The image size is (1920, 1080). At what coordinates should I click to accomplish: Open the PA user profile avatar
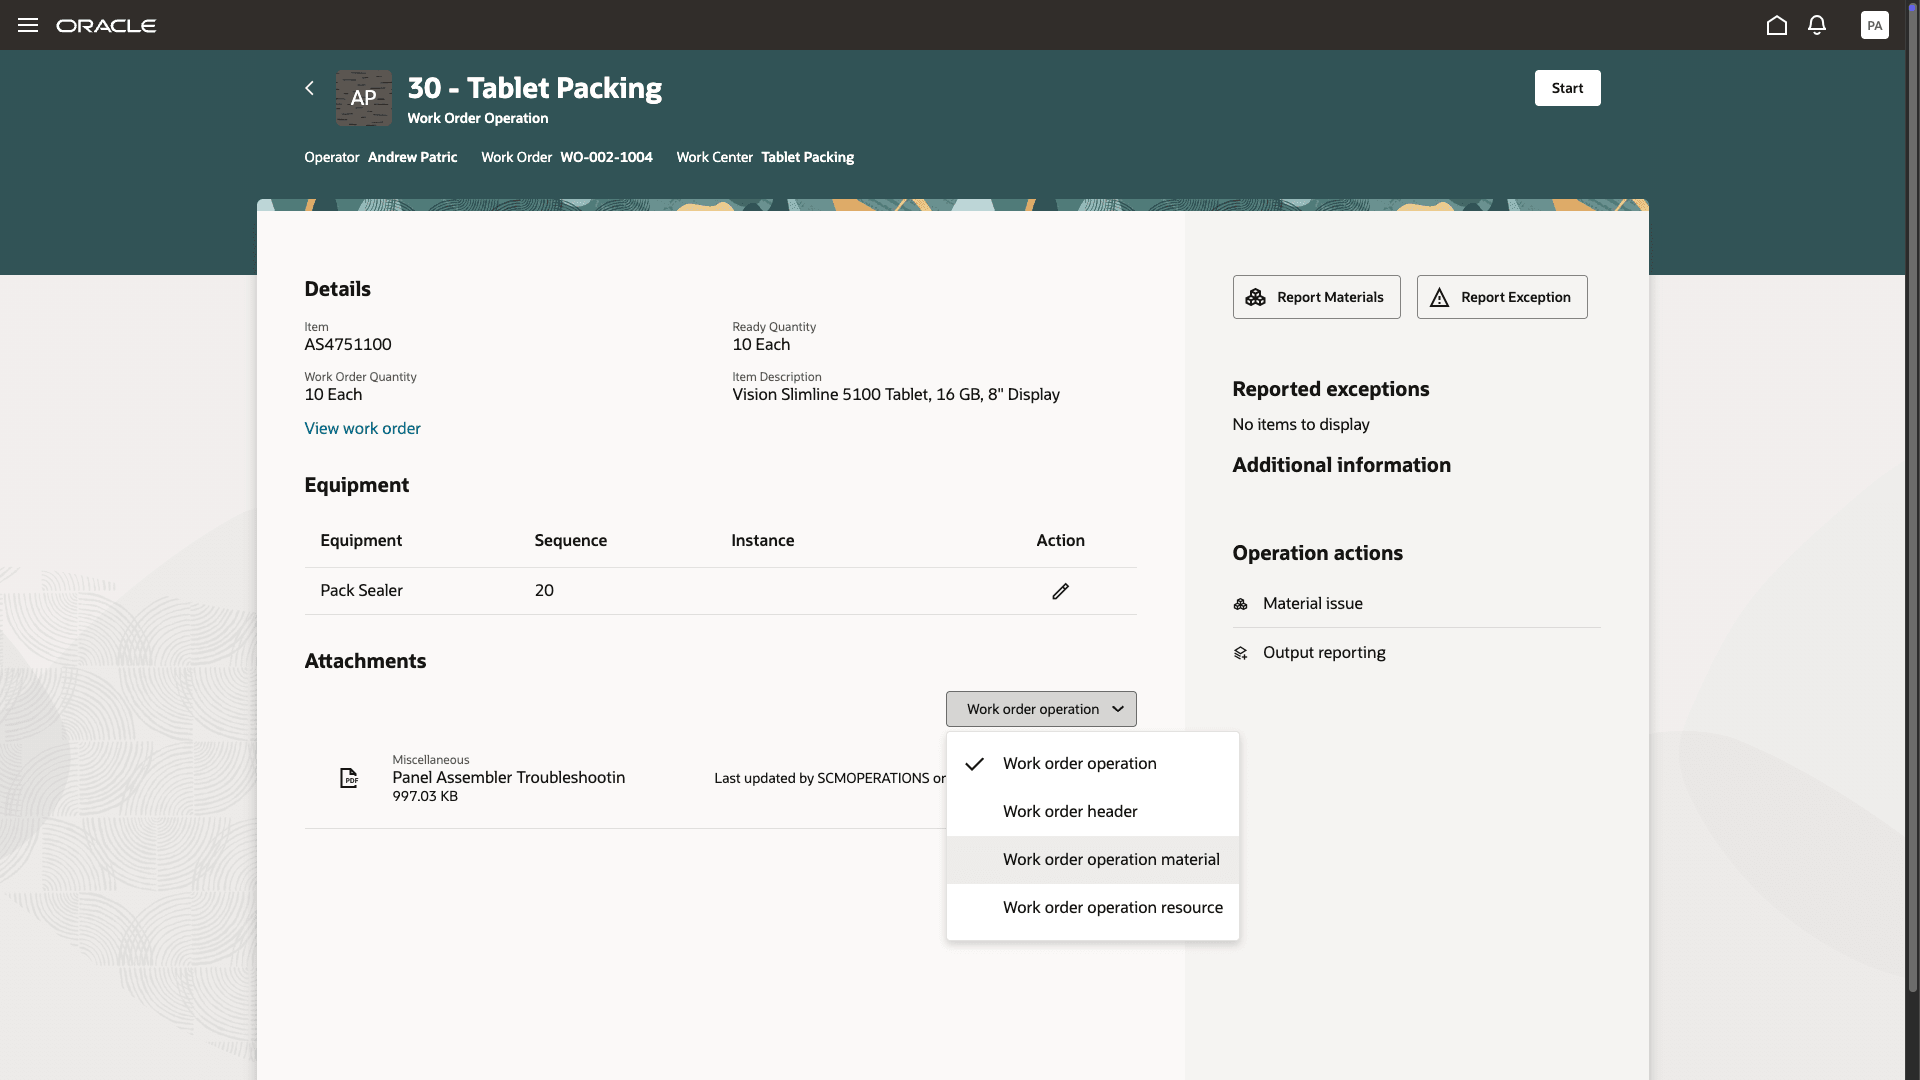[1875, 25]
